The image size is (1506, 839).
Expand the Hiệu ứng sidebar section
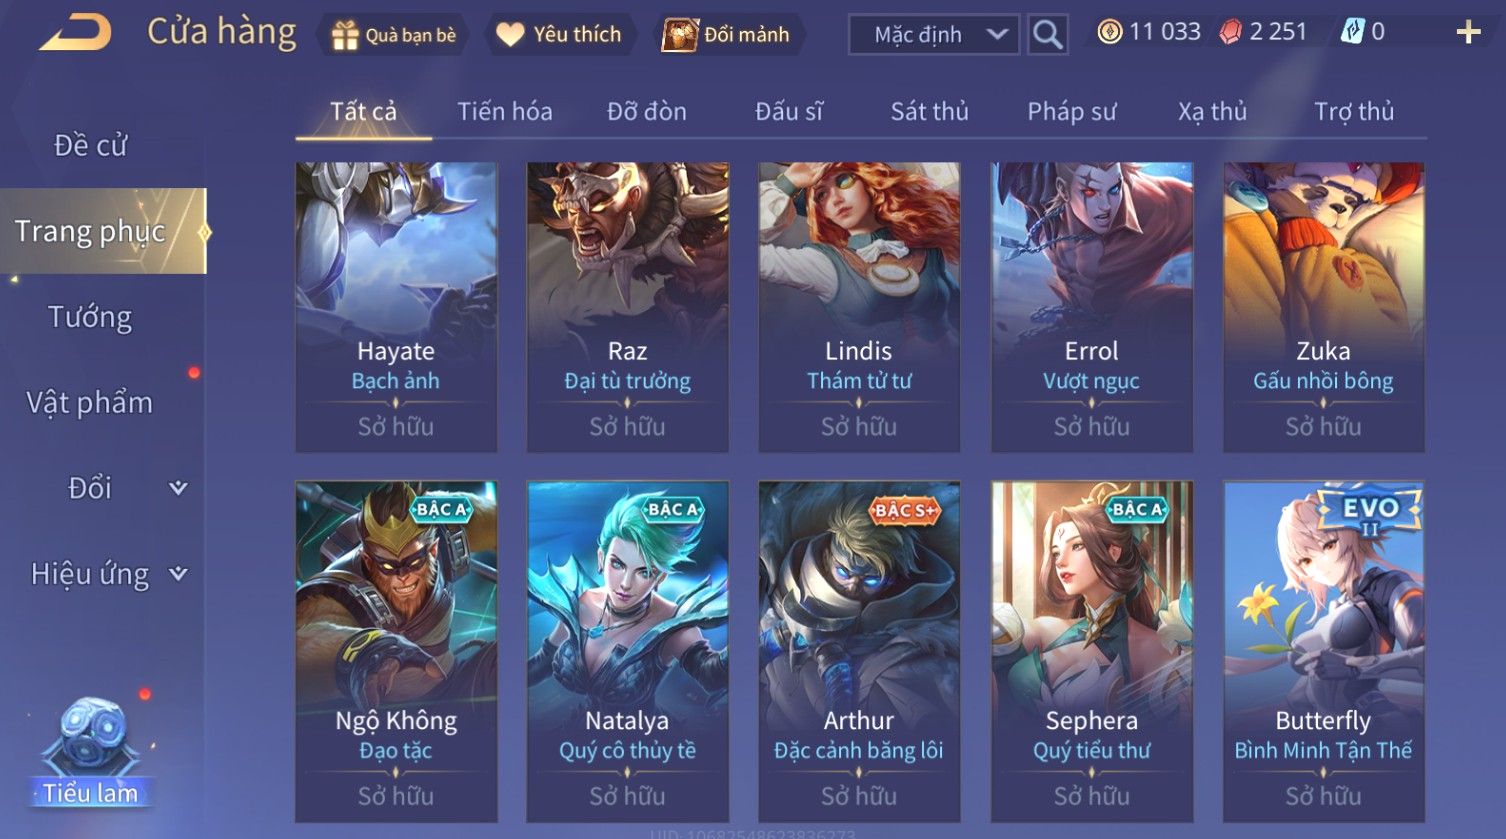pos(104,574)
